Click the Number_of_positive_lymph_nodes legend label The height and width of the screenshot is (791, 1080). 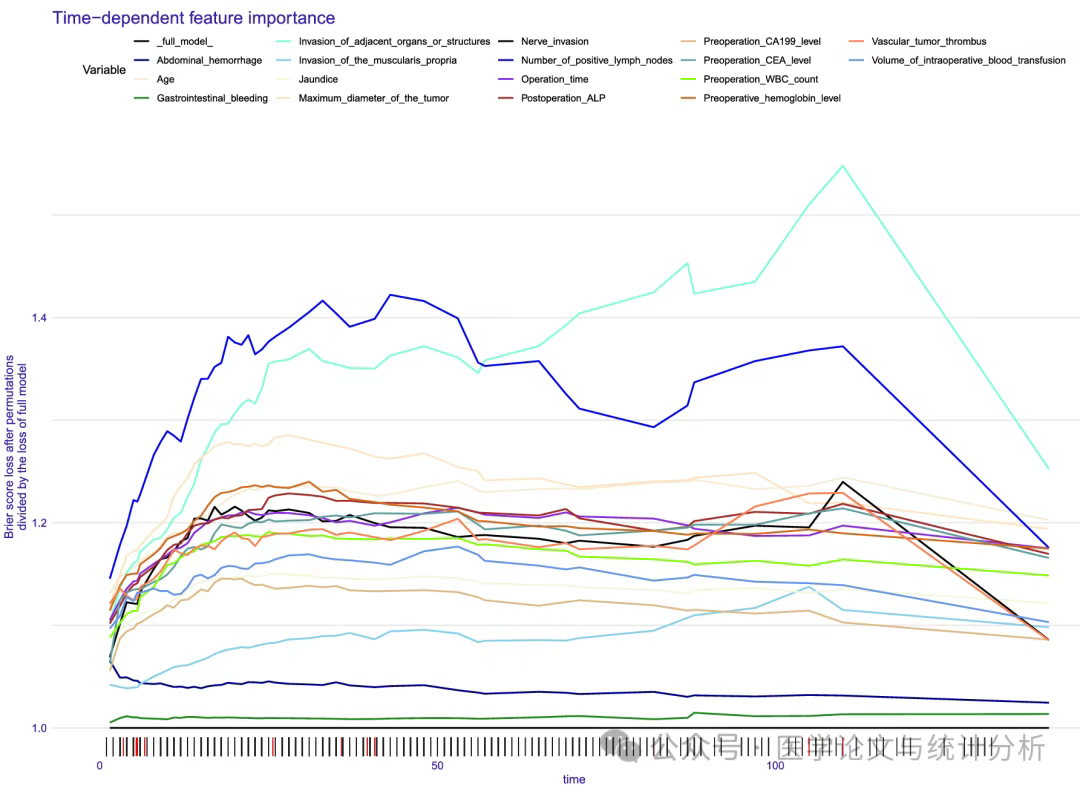click(x=596, y=61)
